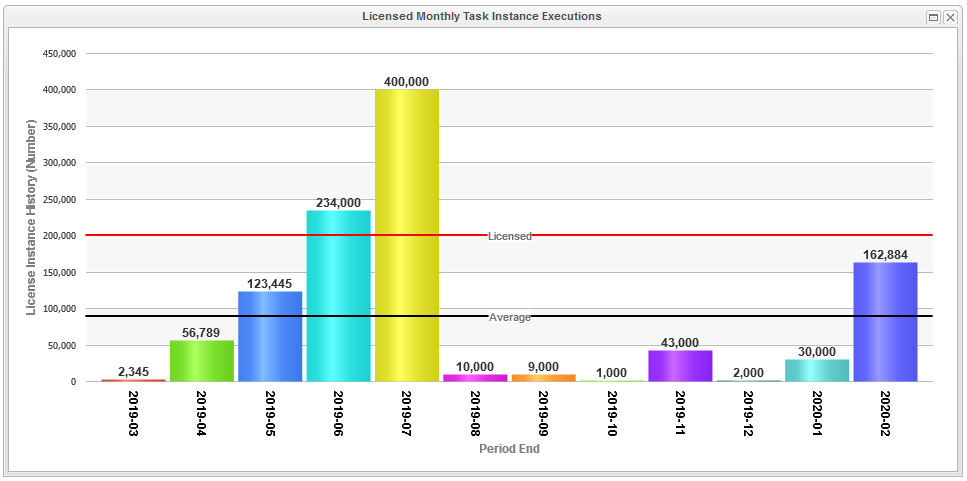Close the Licensed Monthly Task Instance Executions window
The width and height of the screenshot is (967, 481).
coord(950,17)
